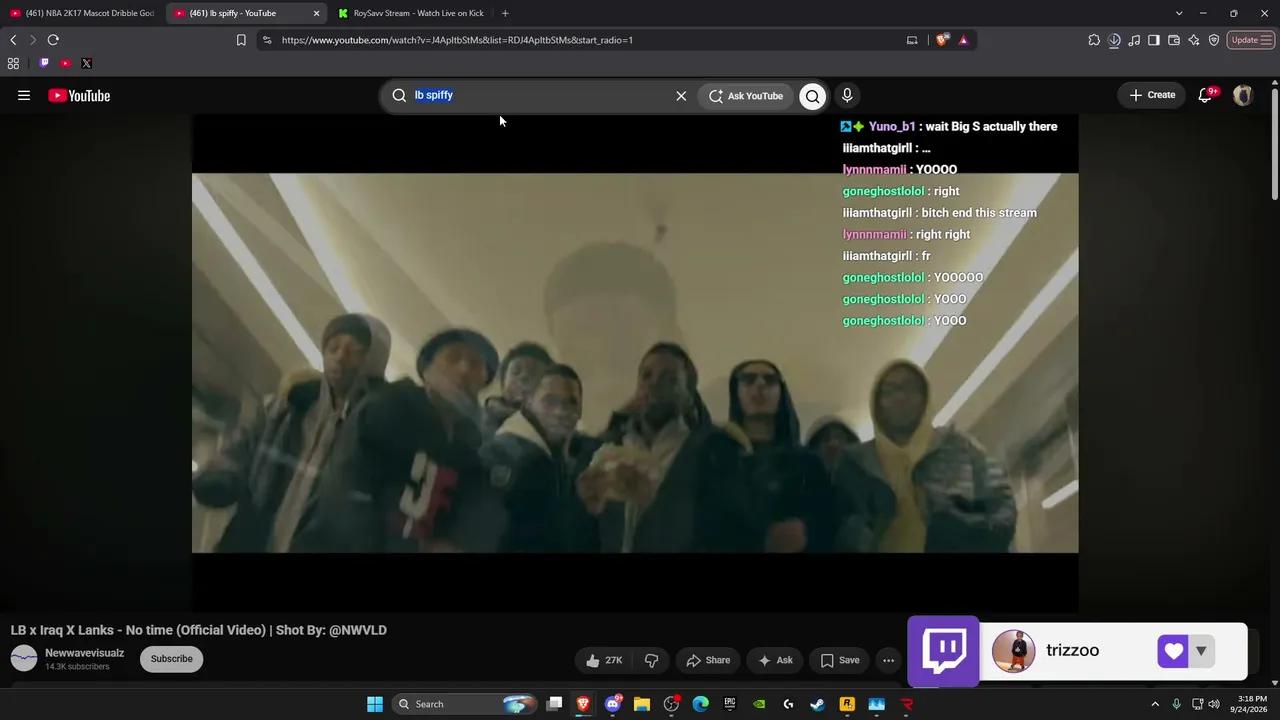The image size is (1280, 720).
Task: Share the video
Action: [x=708, y=660]
